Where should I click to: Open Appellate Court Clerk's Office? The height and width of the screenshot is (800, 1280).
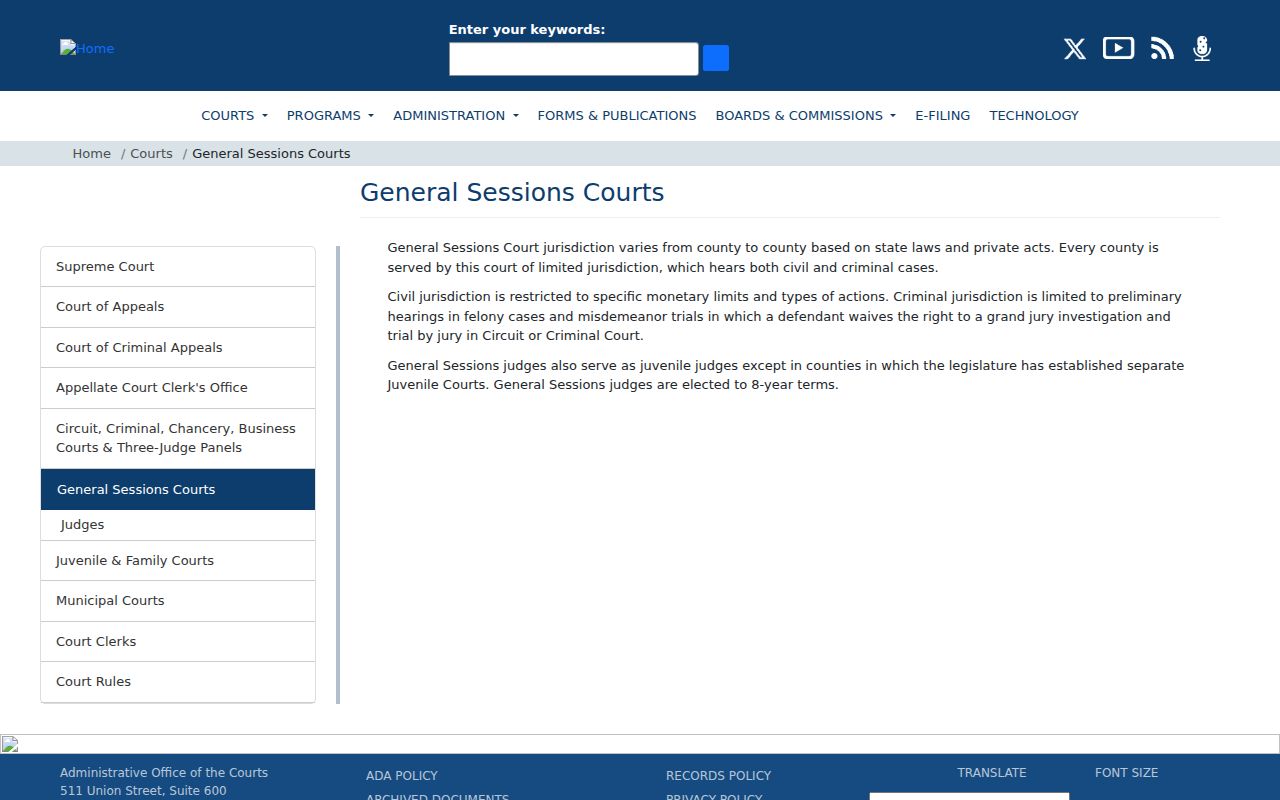[x=178, y=388]
